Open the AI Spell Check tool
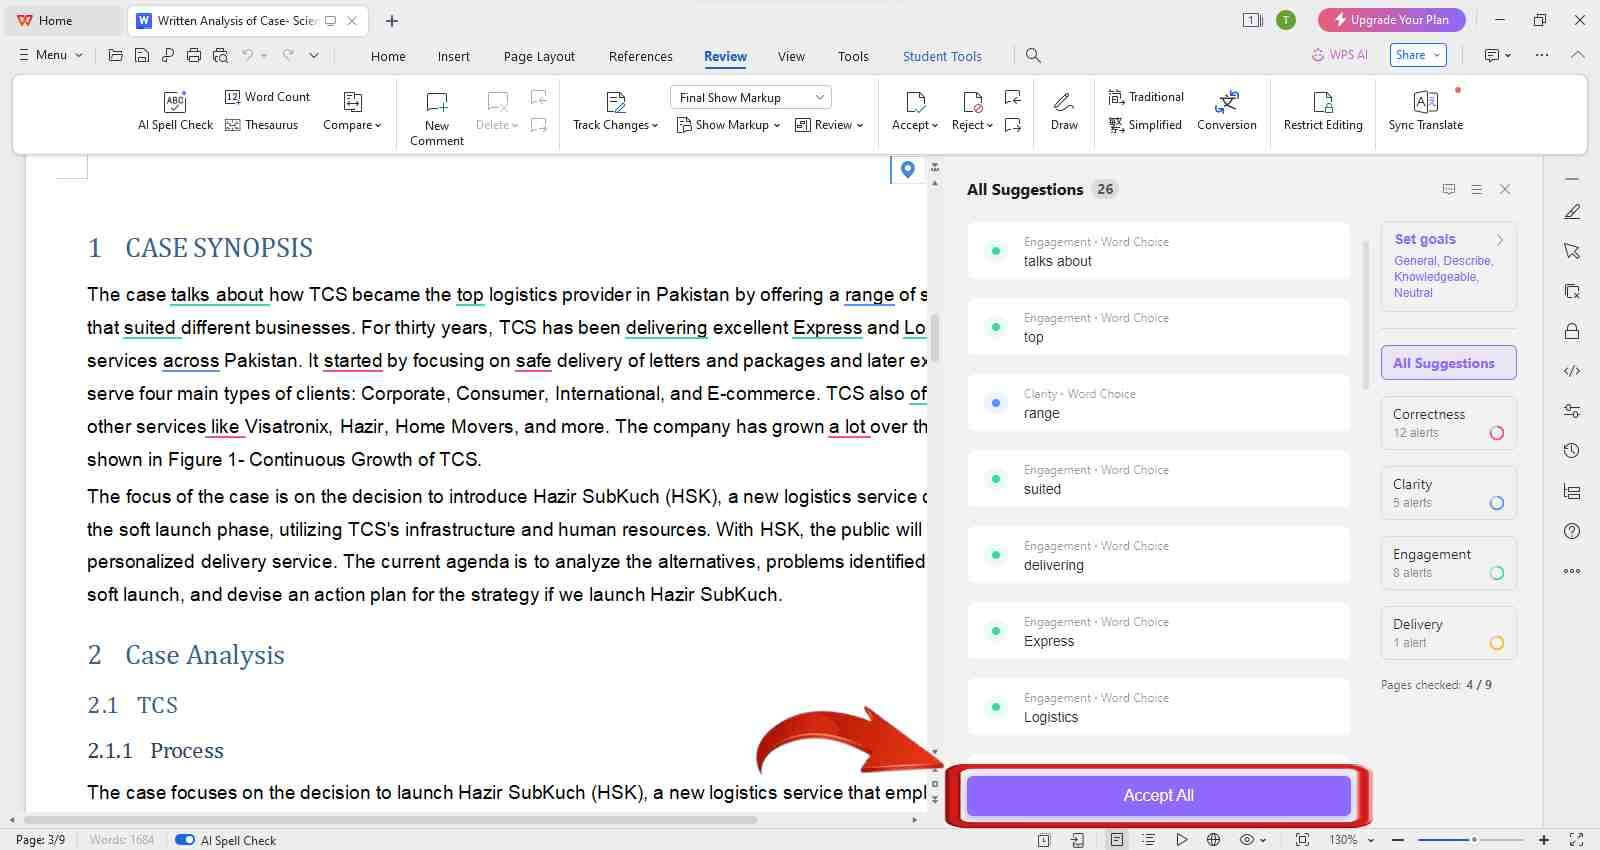 175,111
